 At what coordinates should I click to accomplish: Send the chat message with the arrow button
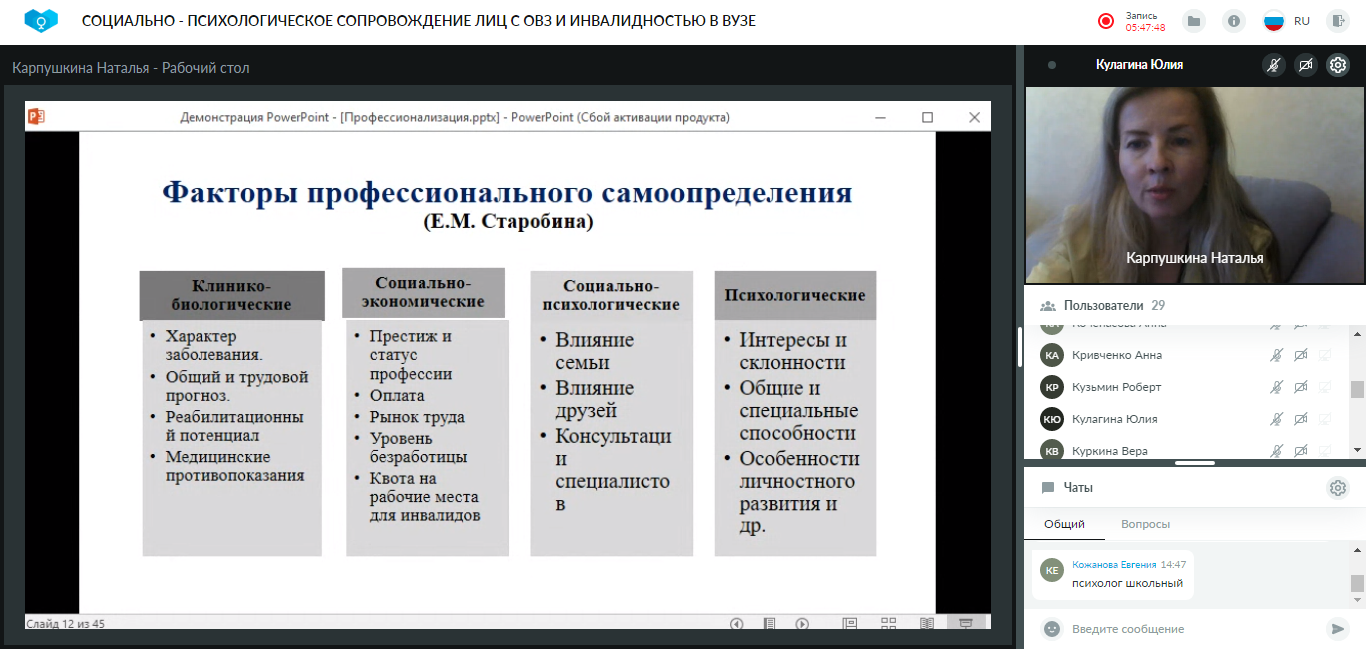point(1336,629)
